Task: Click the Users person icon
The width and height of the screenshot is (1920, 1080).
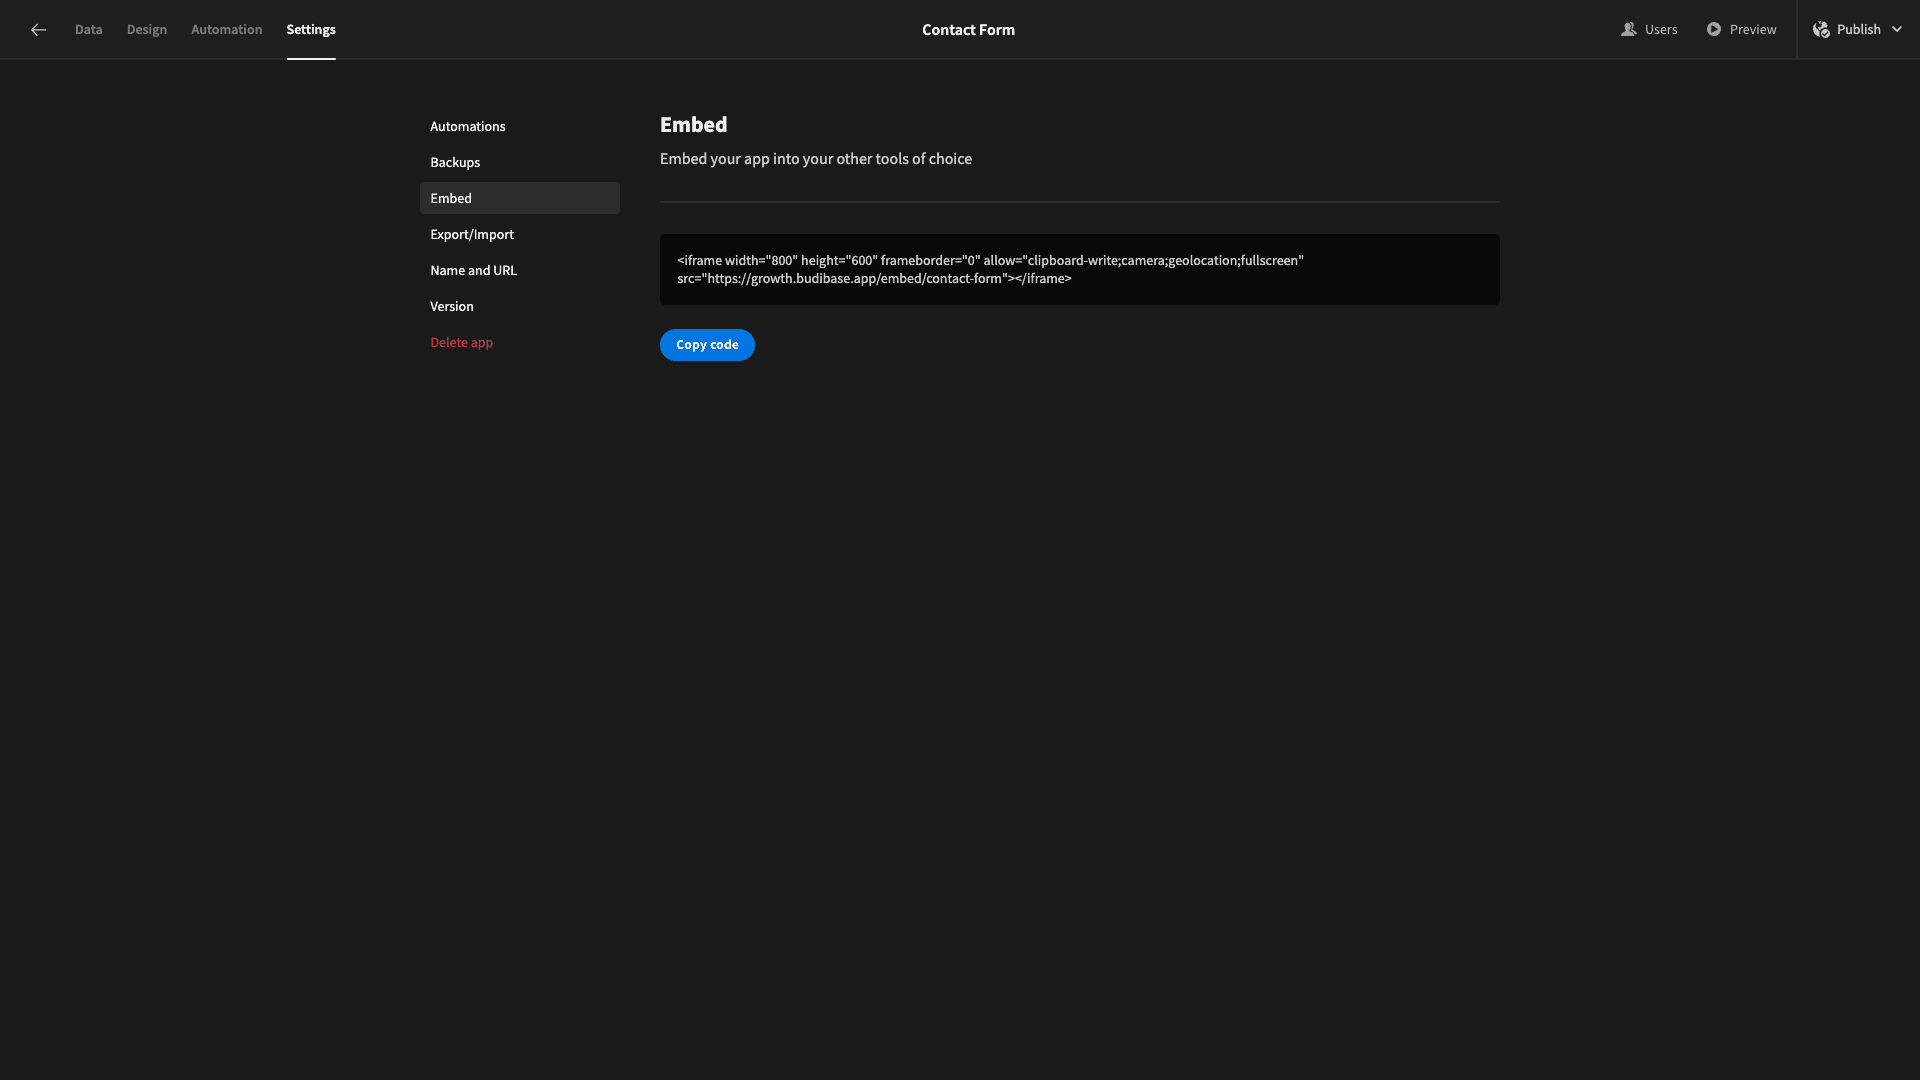Action: coord(1628,30)
